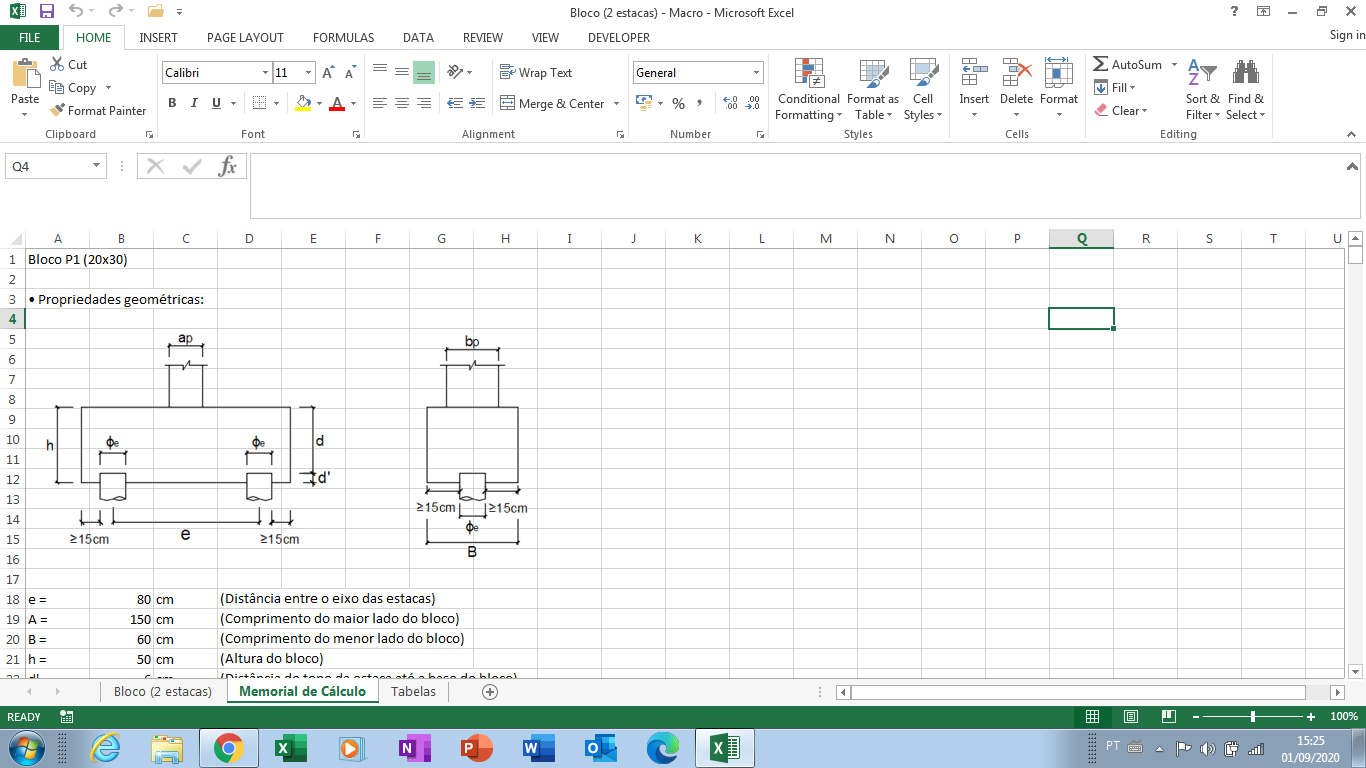Viewport: 1366px width, 768px height.
Task: Click the Increase Decimal icon
Action: point(730,103)
